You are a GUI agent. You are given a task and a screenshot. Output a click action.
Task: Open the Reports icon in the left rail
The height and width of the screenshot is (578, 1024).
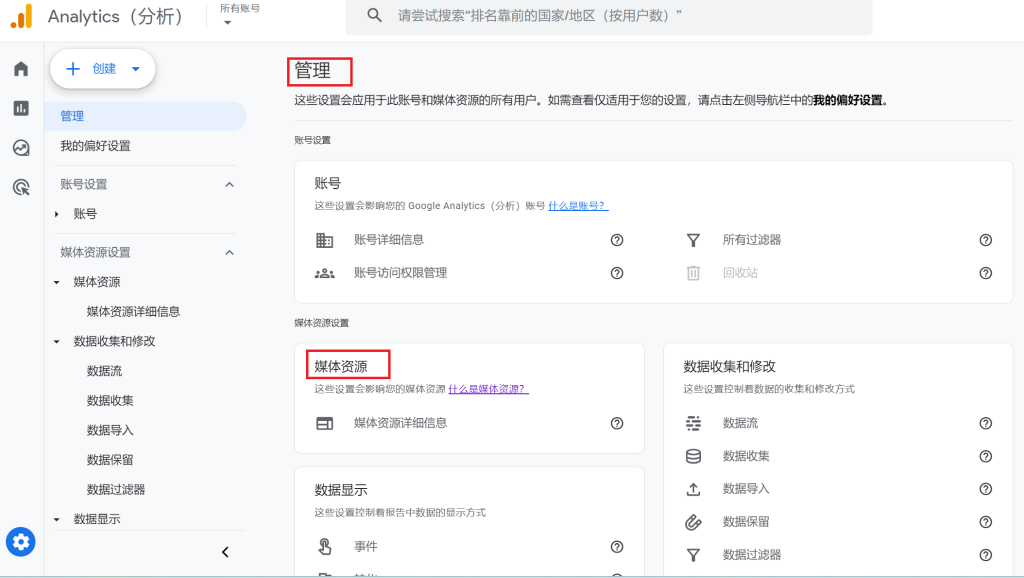(x=20, y=108)
